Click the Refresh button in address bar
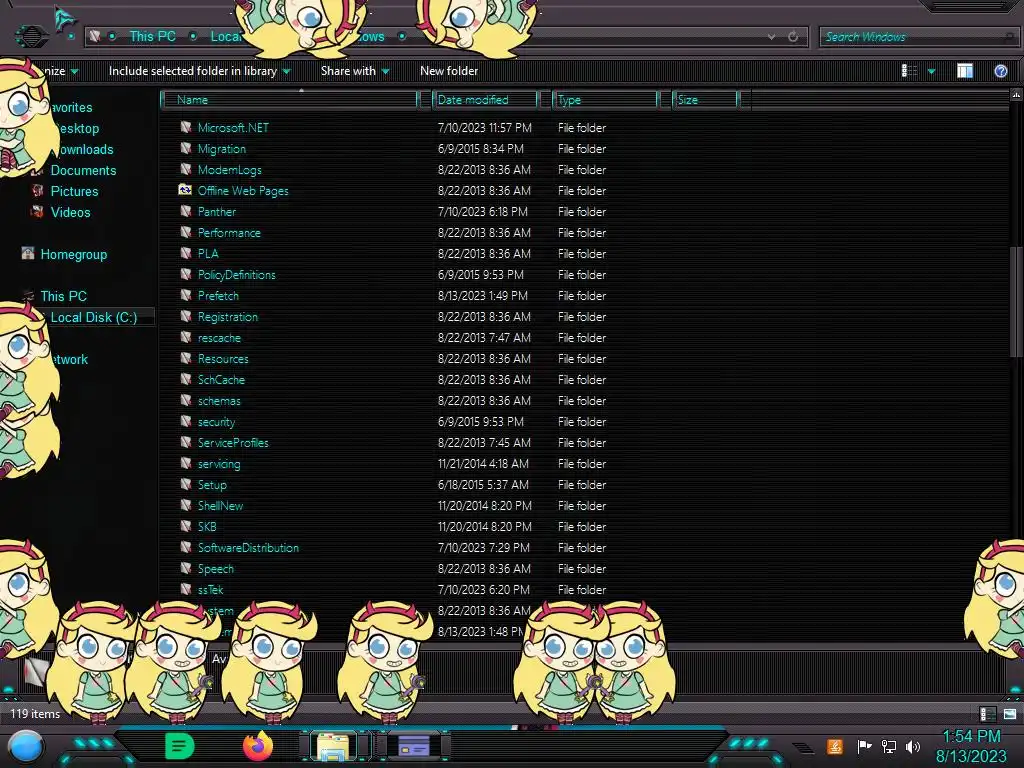Screen dimensions: 1024x768 pyautogui.click(x=793, y=37)
